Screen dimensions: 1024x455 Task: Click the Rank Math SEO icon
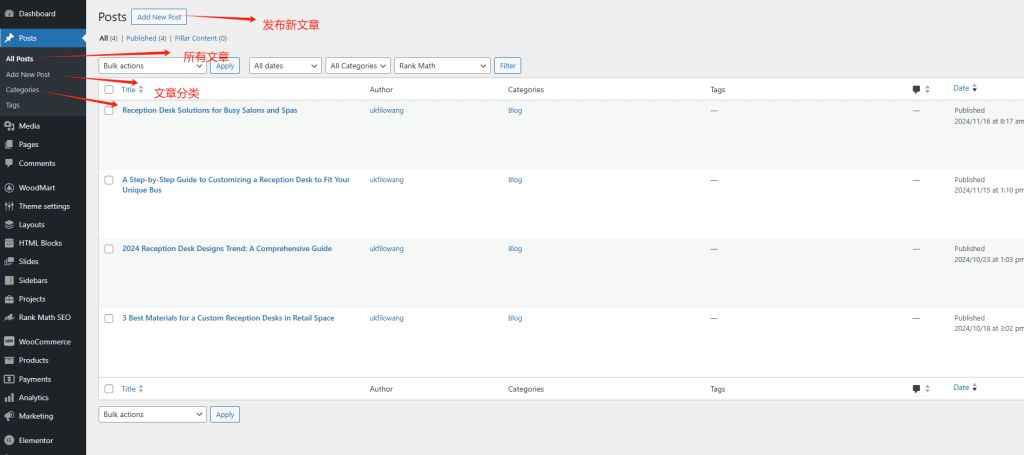(x=9, y=317)
